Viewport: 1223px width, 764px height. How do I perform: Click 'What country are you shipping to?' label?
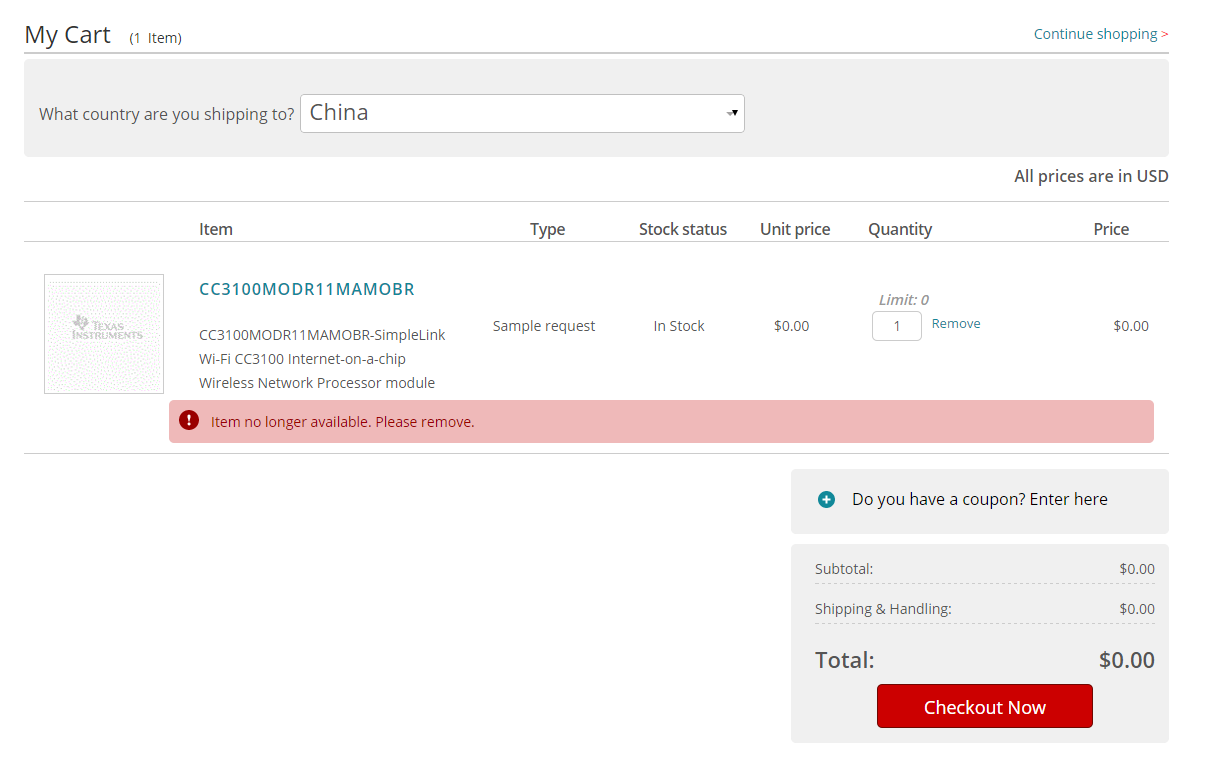click(167, 114)
